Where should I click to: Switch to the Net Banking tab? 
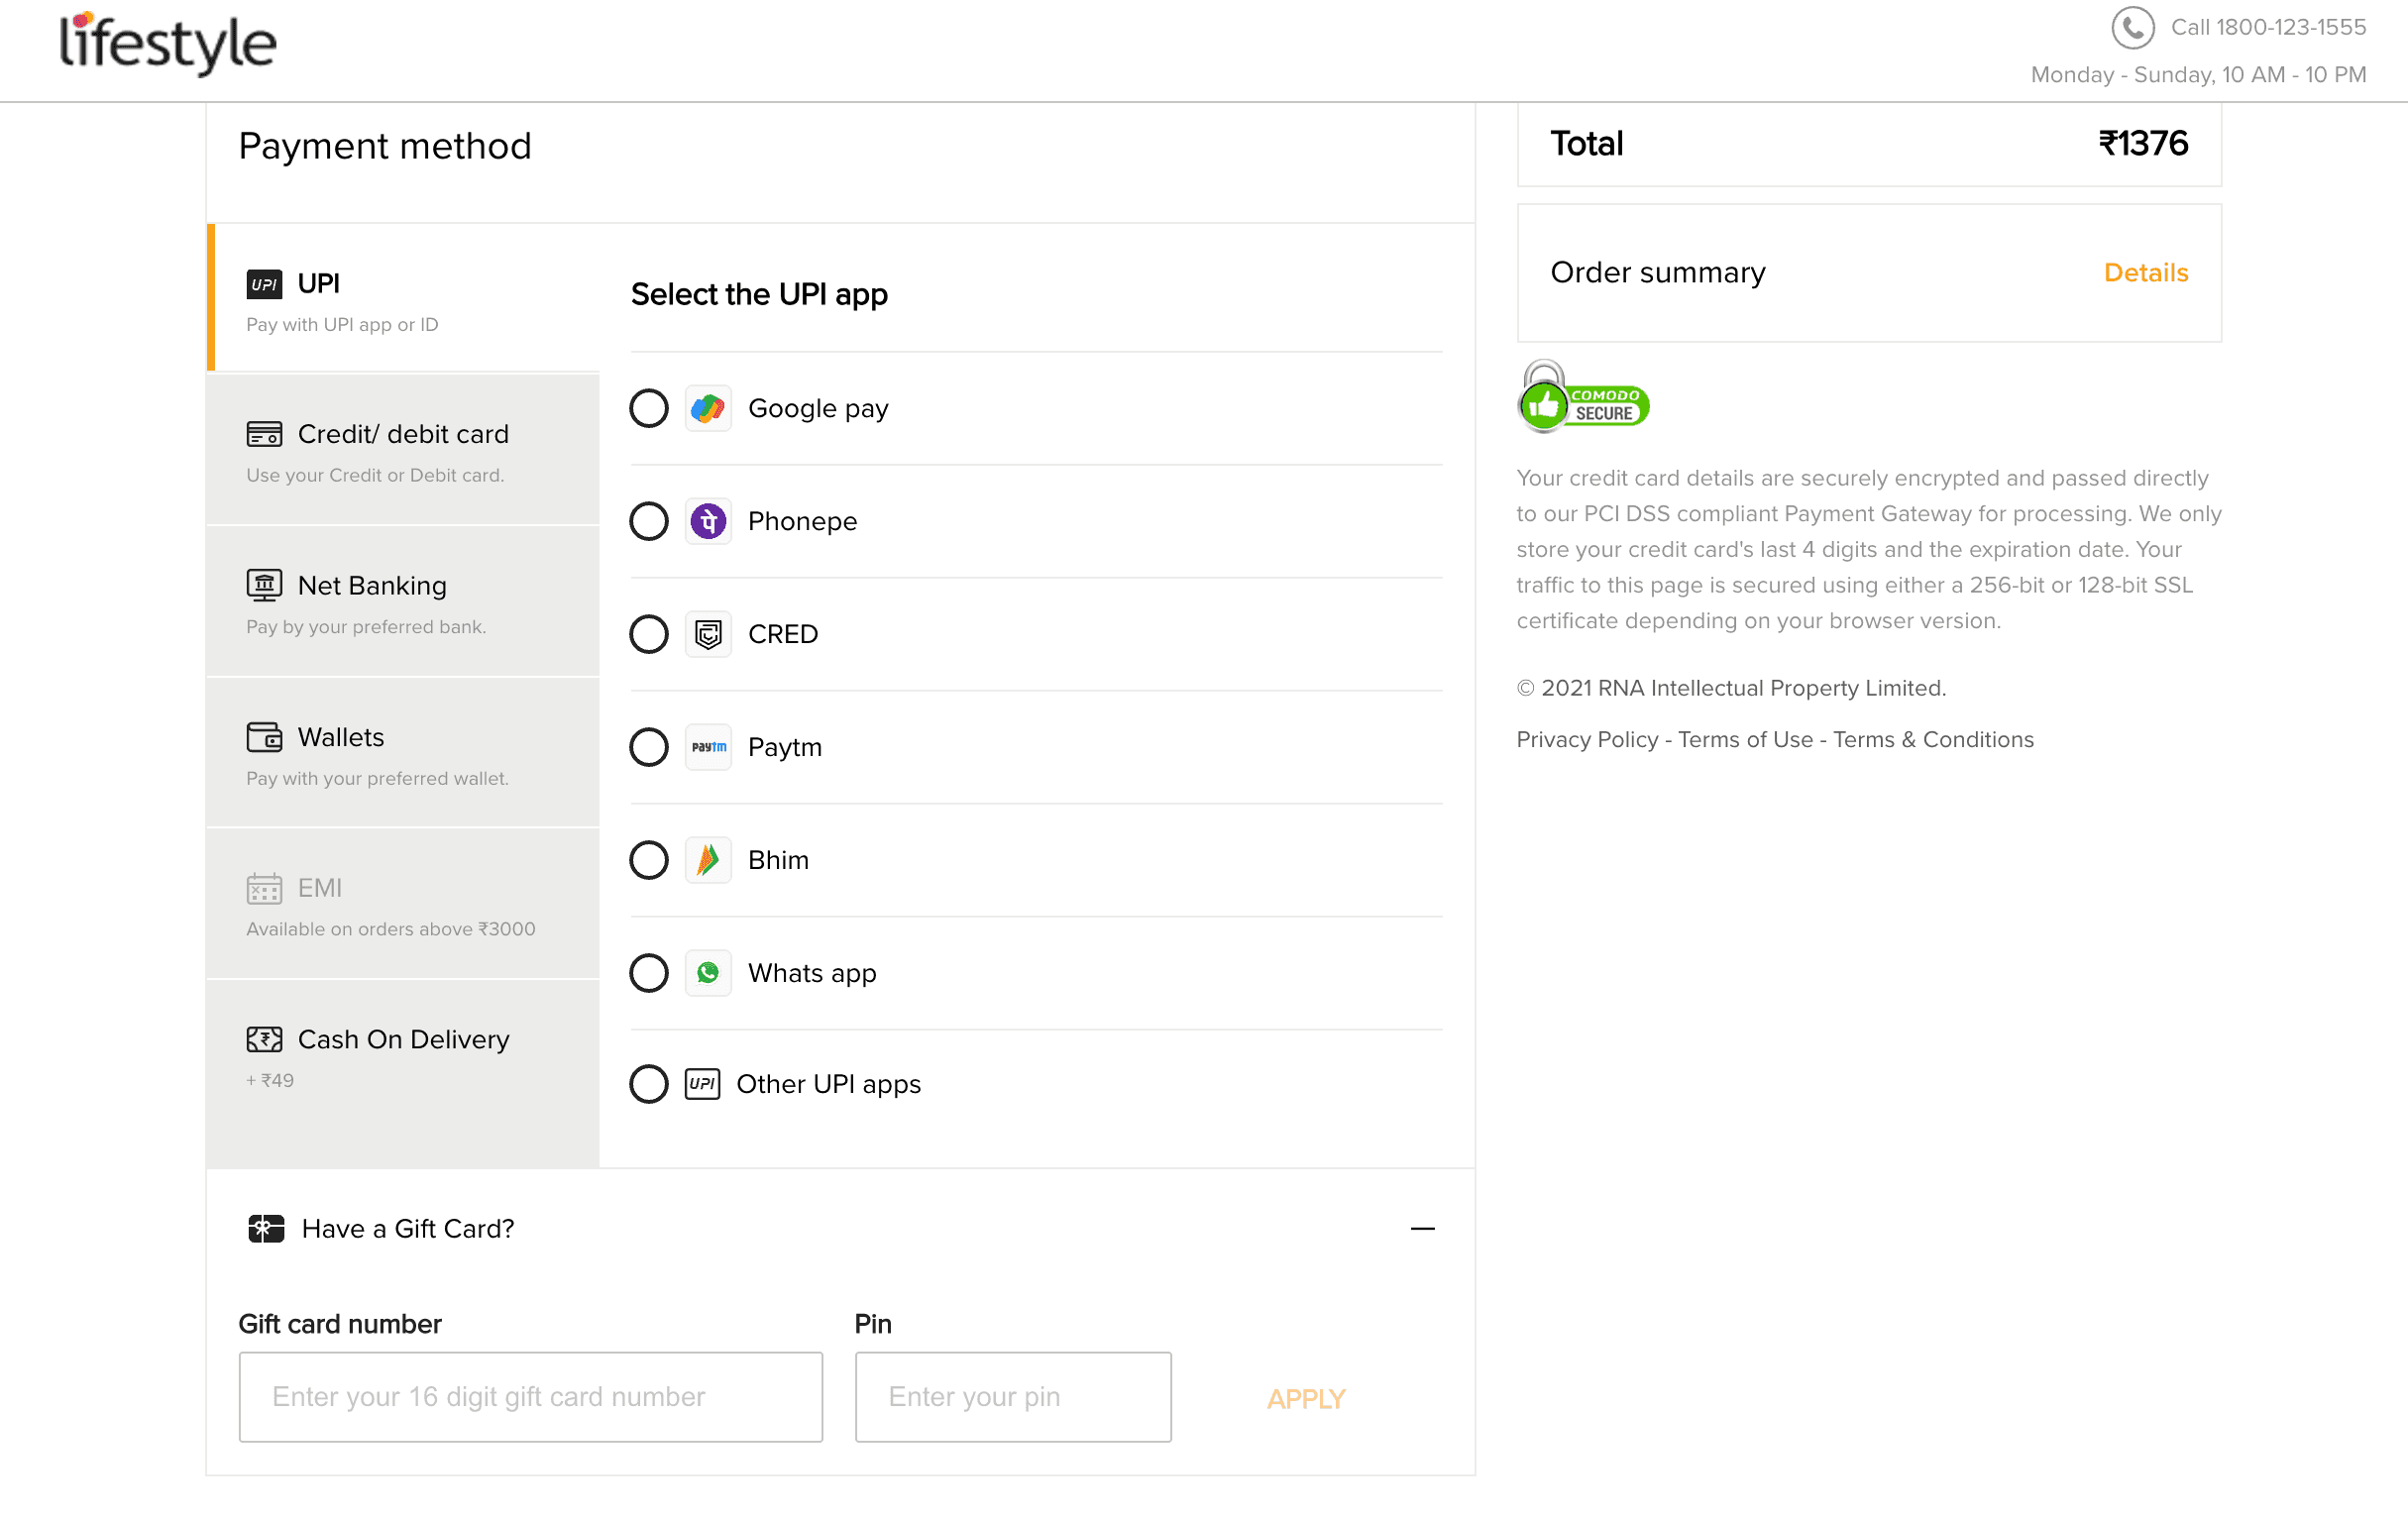click(x=402, y=602)
